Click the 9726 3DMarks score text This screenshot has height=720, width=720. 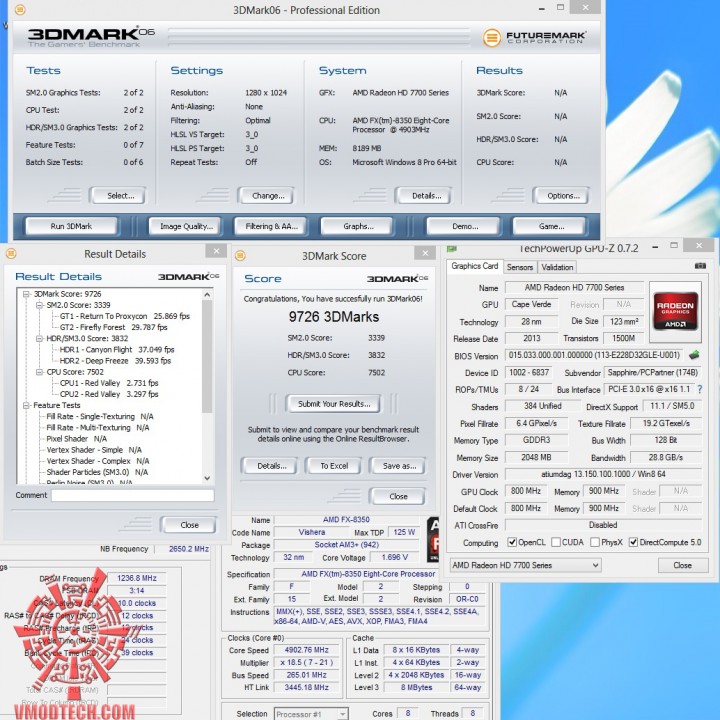[334, 317]
